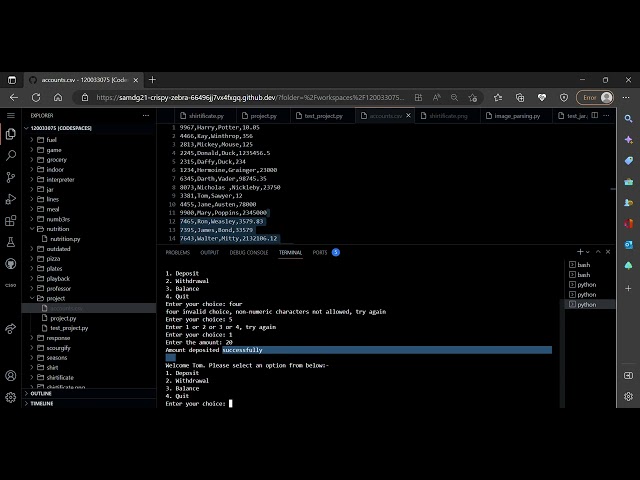The image size is (640, 480).
Task: Split the editor to the right
Action: click(595, 116)
